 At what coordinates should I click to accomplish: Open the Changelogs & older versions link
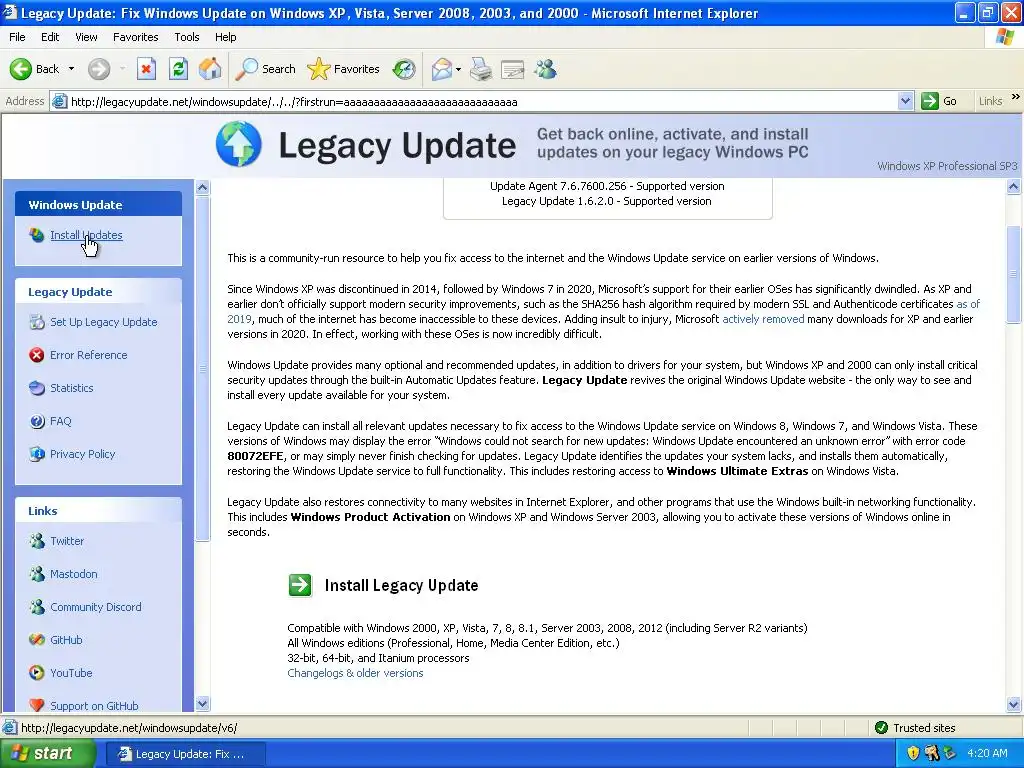pos(355,673)
